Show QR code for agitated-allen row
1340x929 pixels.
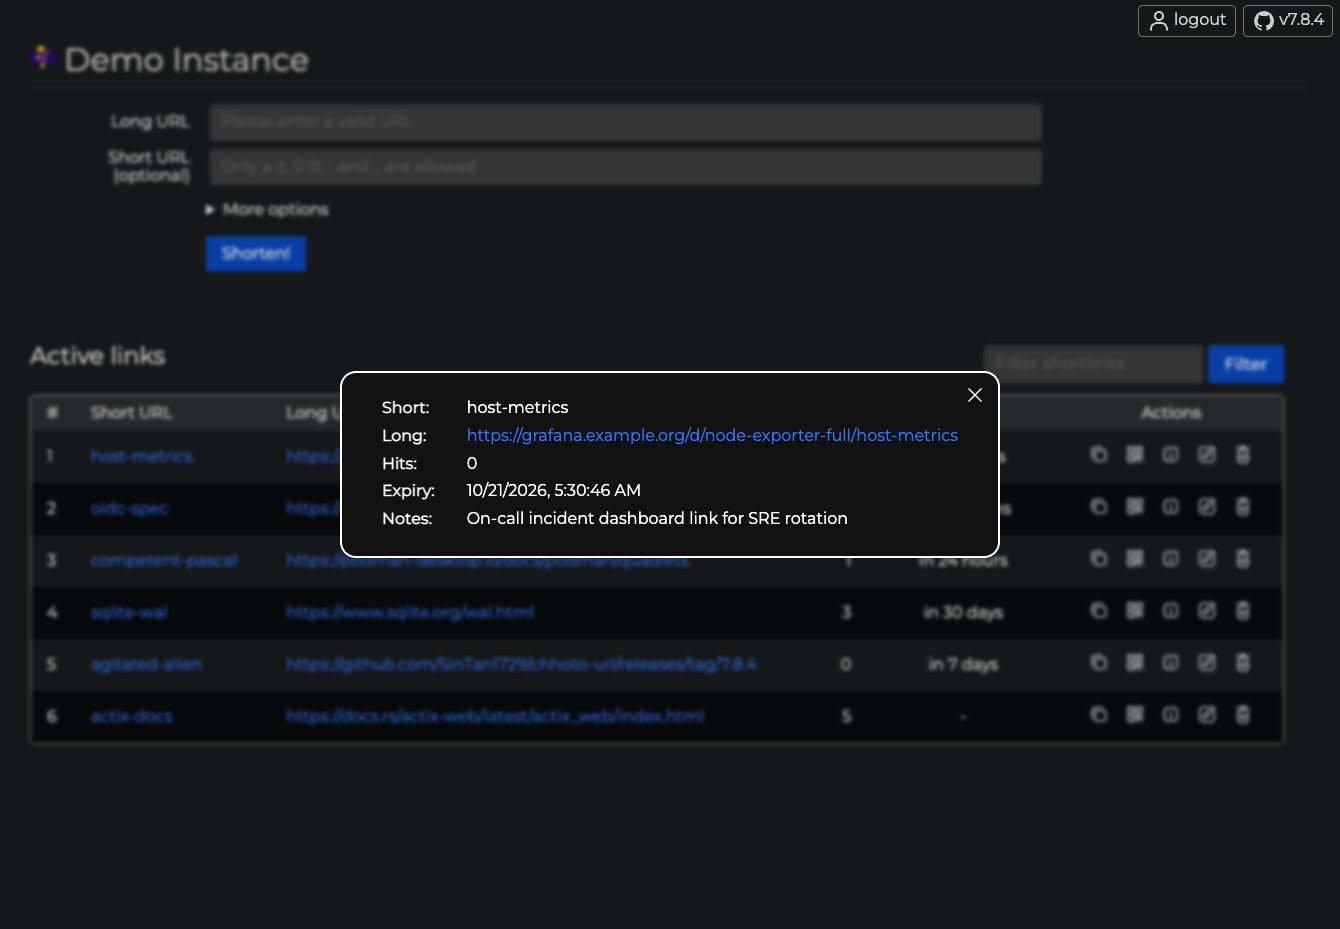(1134, 663)
